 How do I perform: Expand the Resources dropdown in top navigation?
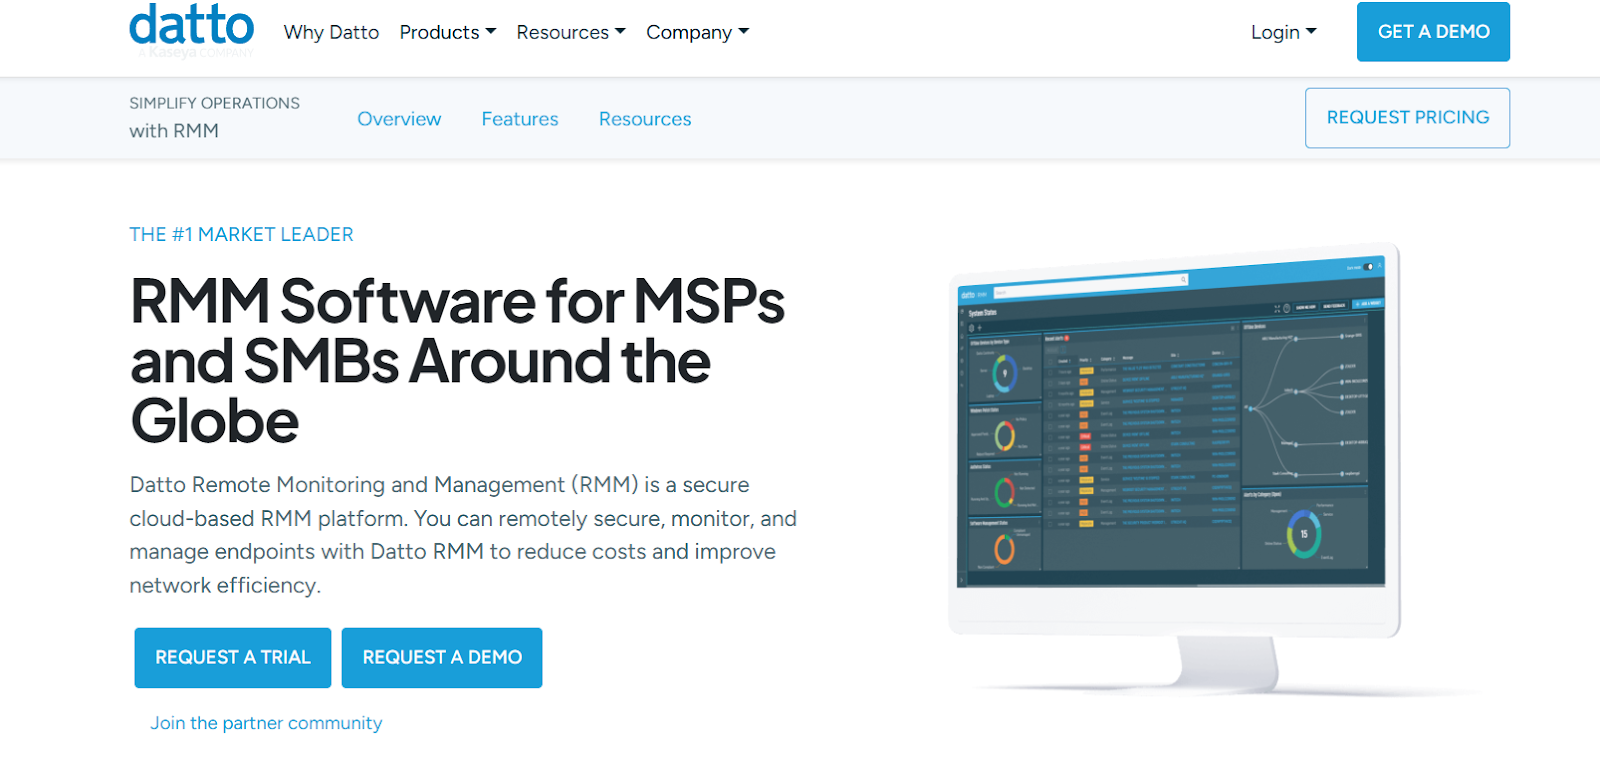(x=571, y=32)
